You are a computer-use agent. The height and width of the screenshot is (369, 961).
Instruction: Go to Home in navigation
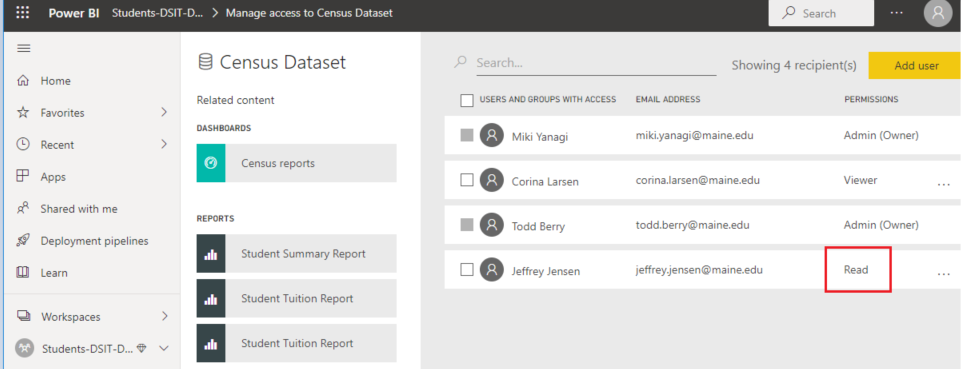[55, 81]
